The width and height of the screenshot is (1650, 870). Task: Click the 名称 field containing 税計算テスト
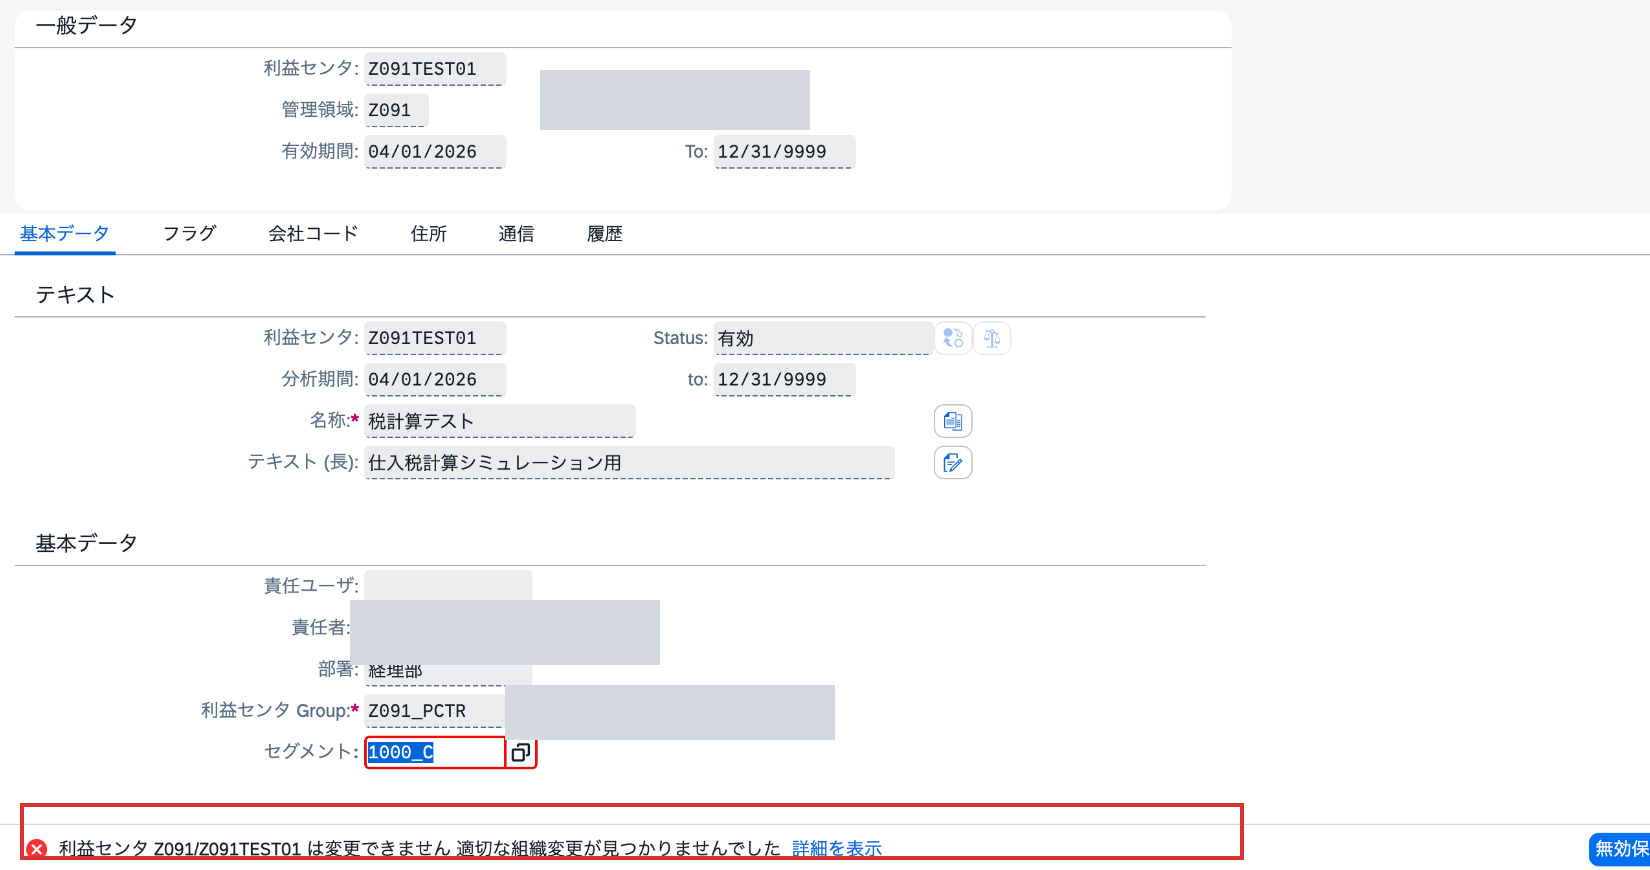[x=500, y=421]
